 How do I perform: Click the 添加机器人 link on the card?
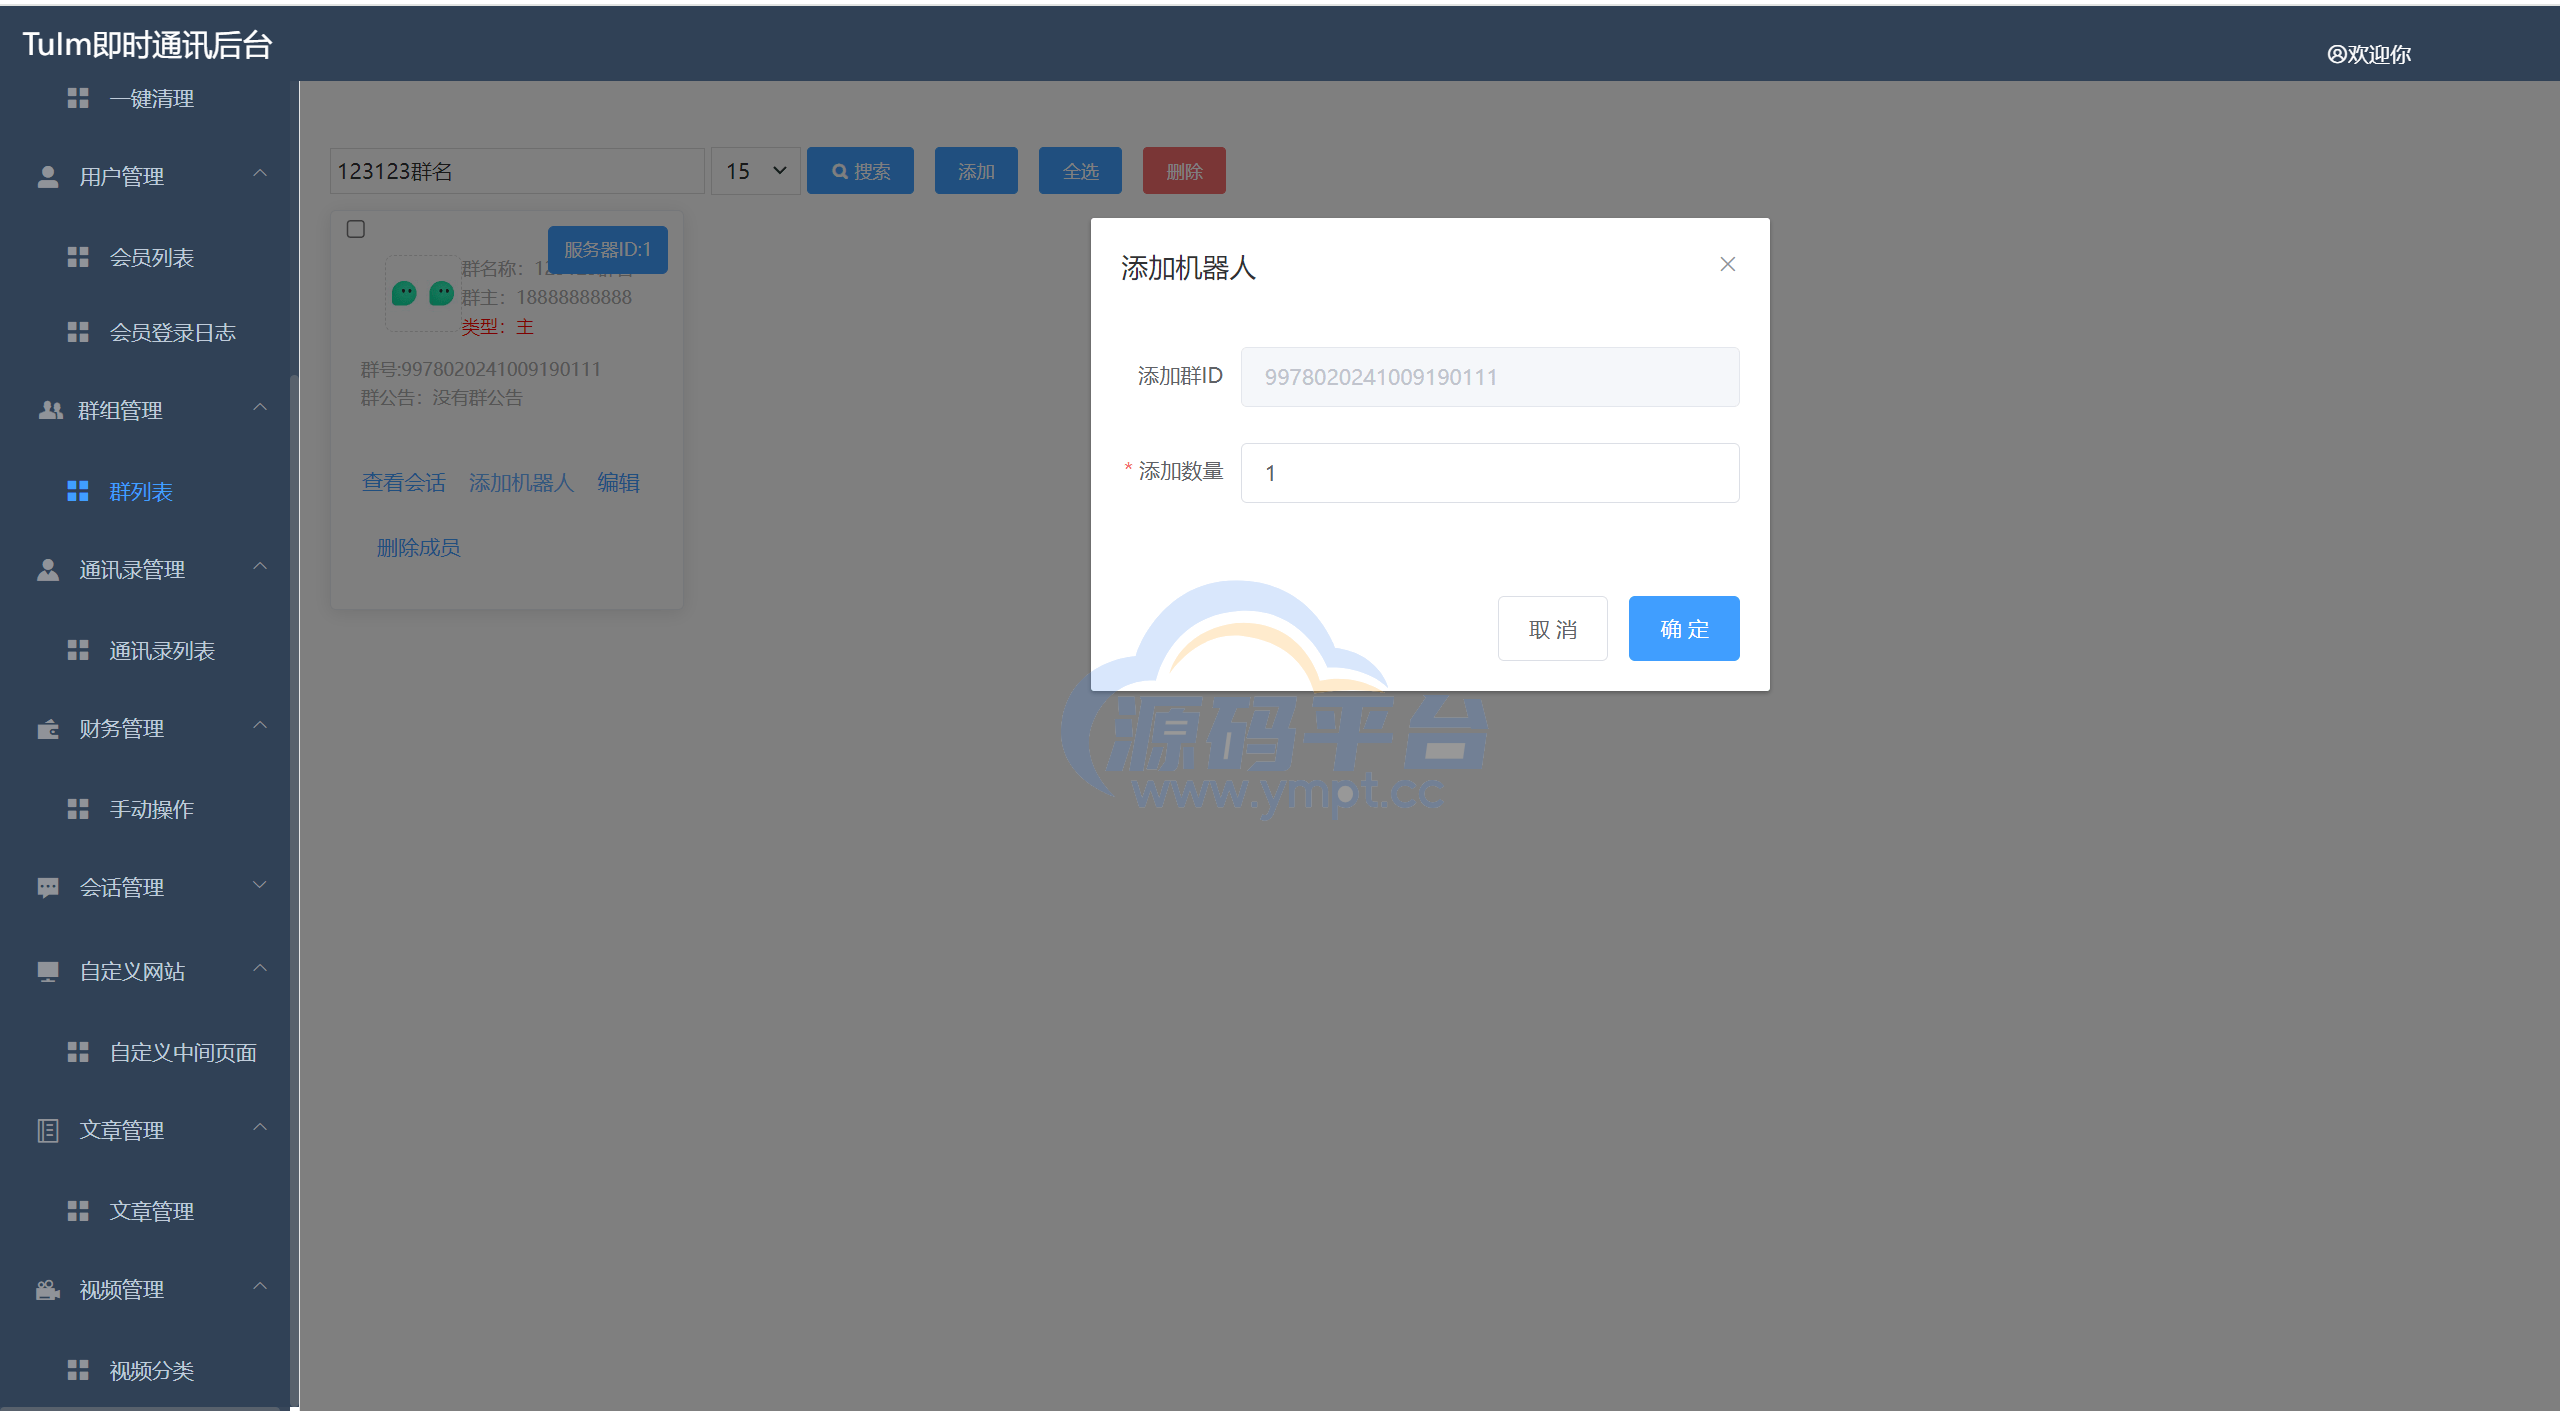click(521, 483)
